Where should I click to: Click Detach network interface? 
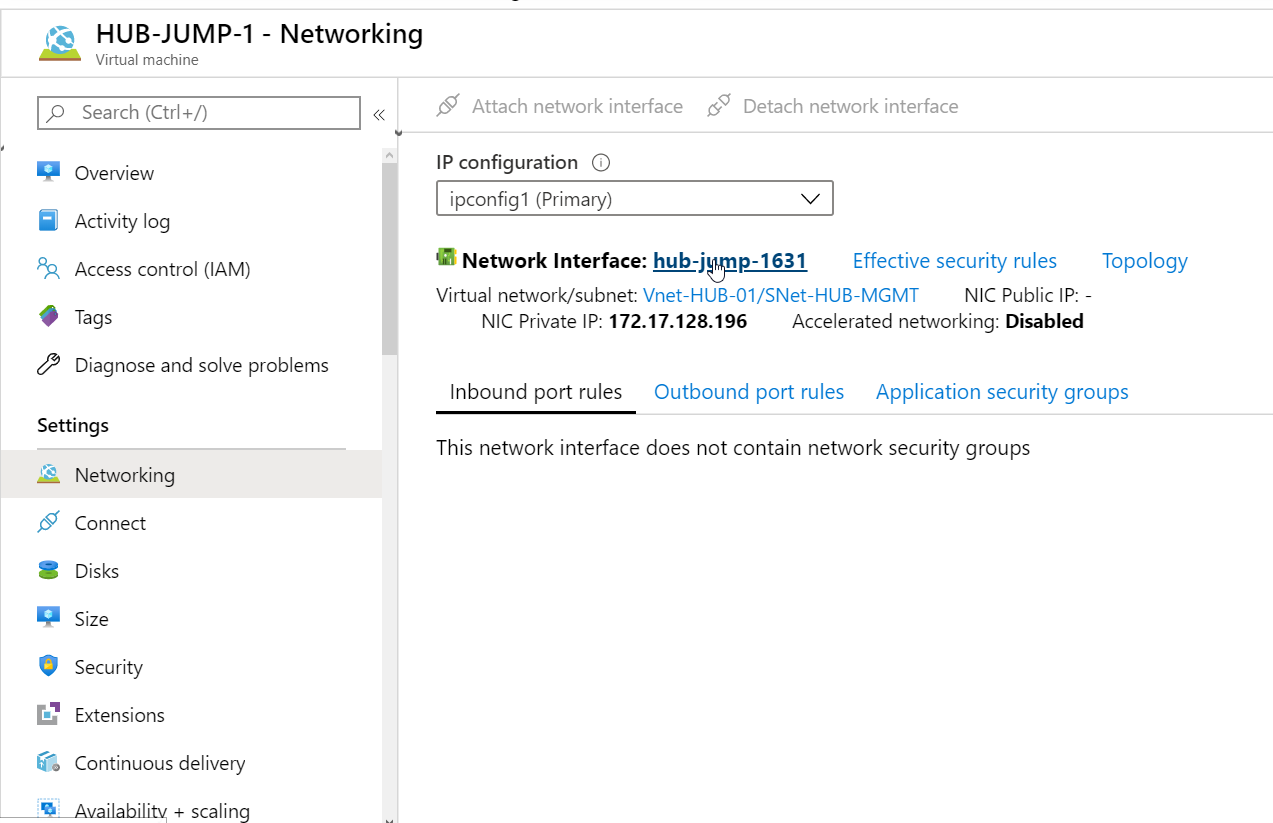point(833,106)
